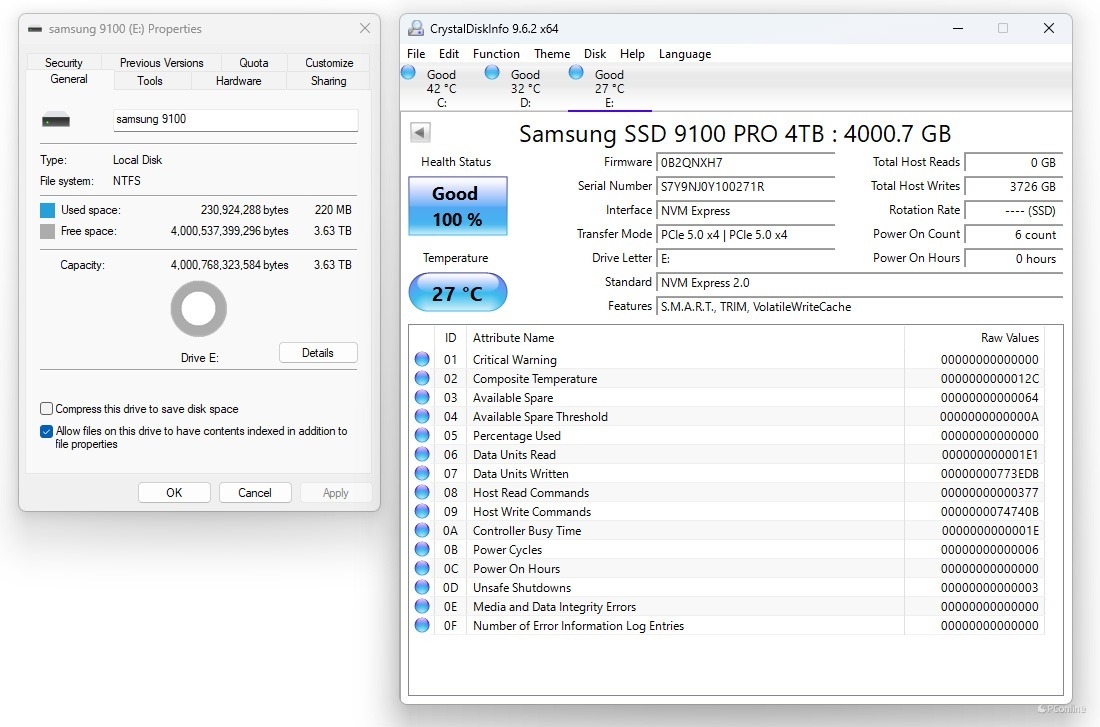The height and width of the screenshot is (727, 1100).
Task: Select the D: drive status orb
Action: 492,73
